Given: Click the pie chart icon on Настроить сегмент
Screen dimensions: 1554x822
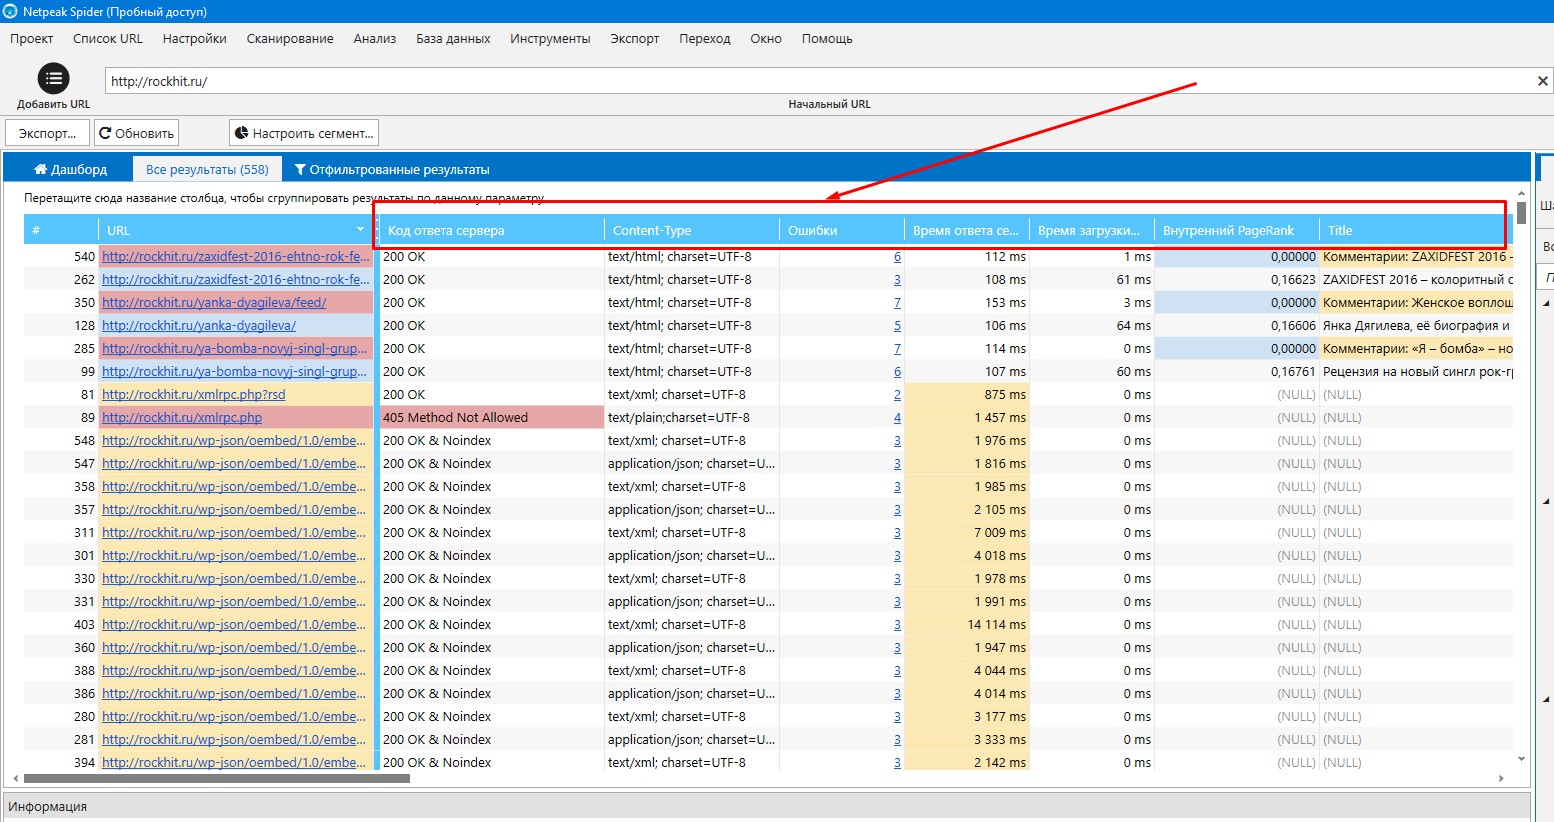Looking at the screenshot, I should pos(241,133).
